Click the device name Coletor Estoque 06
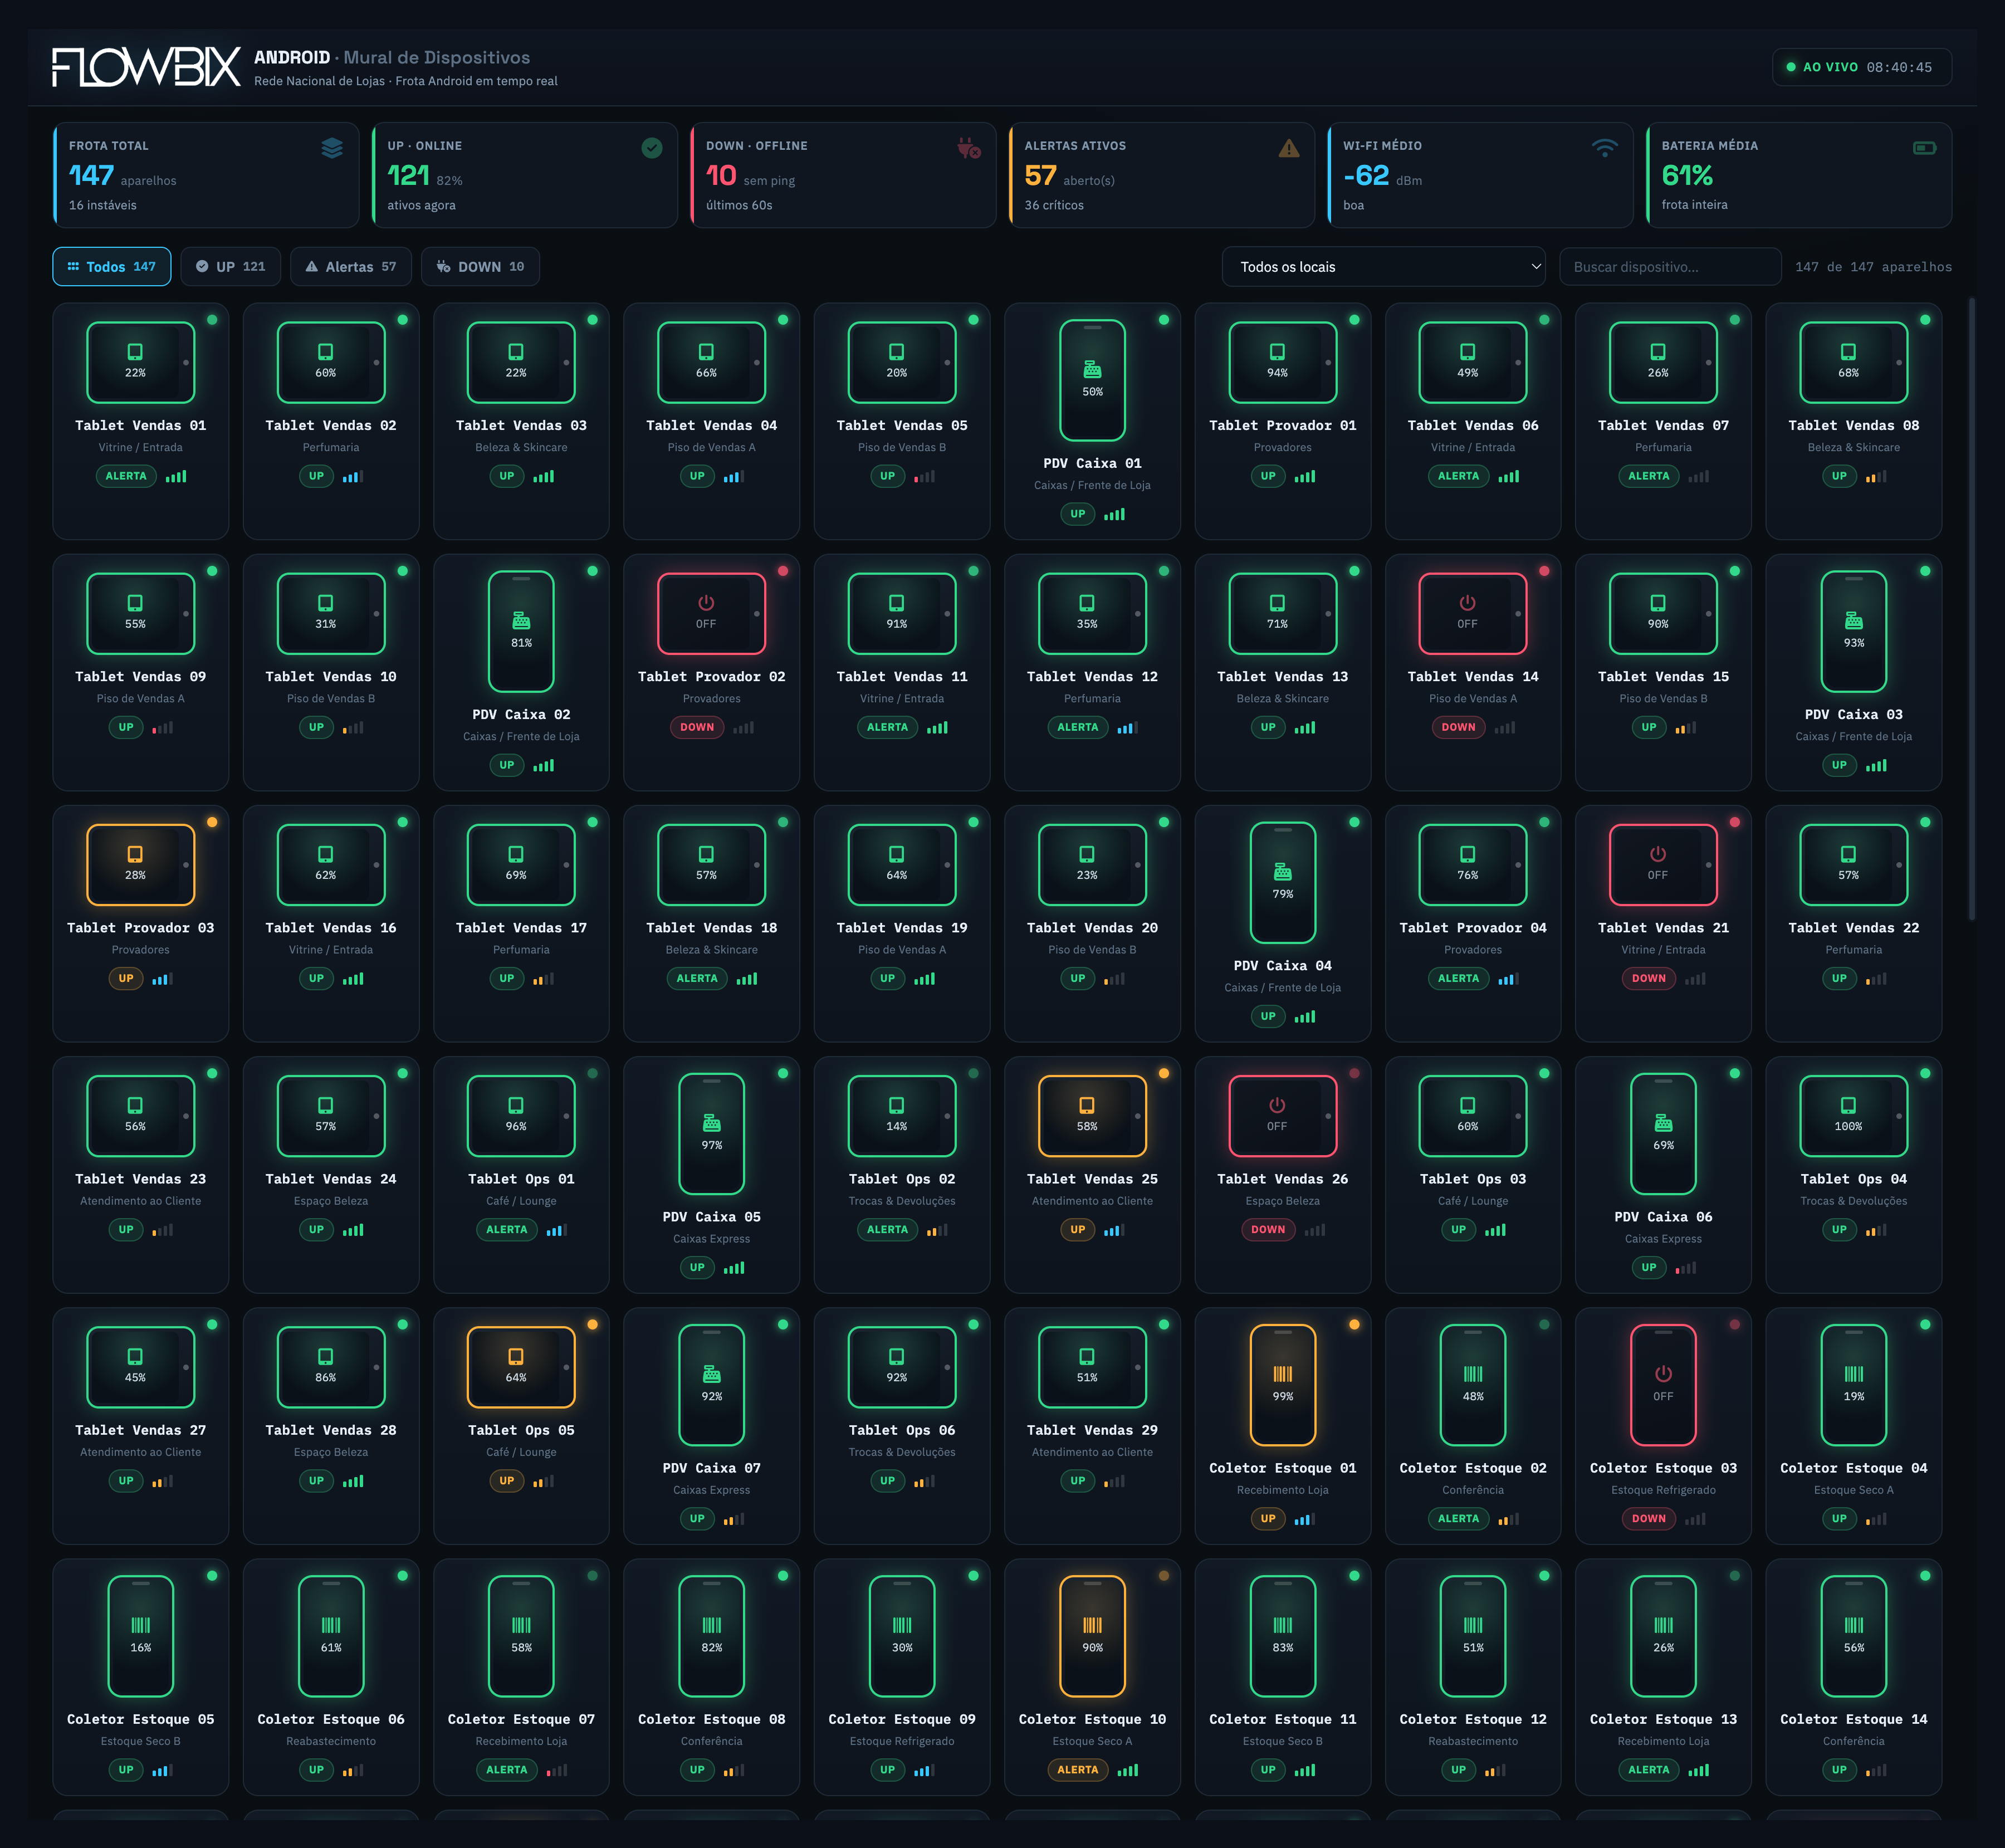Image resolution: width=2005 pixels, height=1848 pixels. (x=331, y=1719)
